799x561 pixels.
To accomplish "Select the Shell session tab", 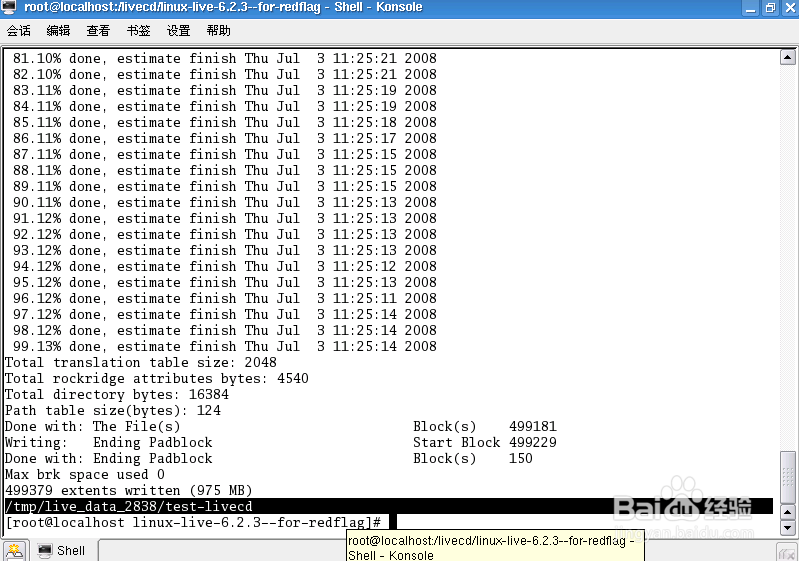I will pos(63,551).
